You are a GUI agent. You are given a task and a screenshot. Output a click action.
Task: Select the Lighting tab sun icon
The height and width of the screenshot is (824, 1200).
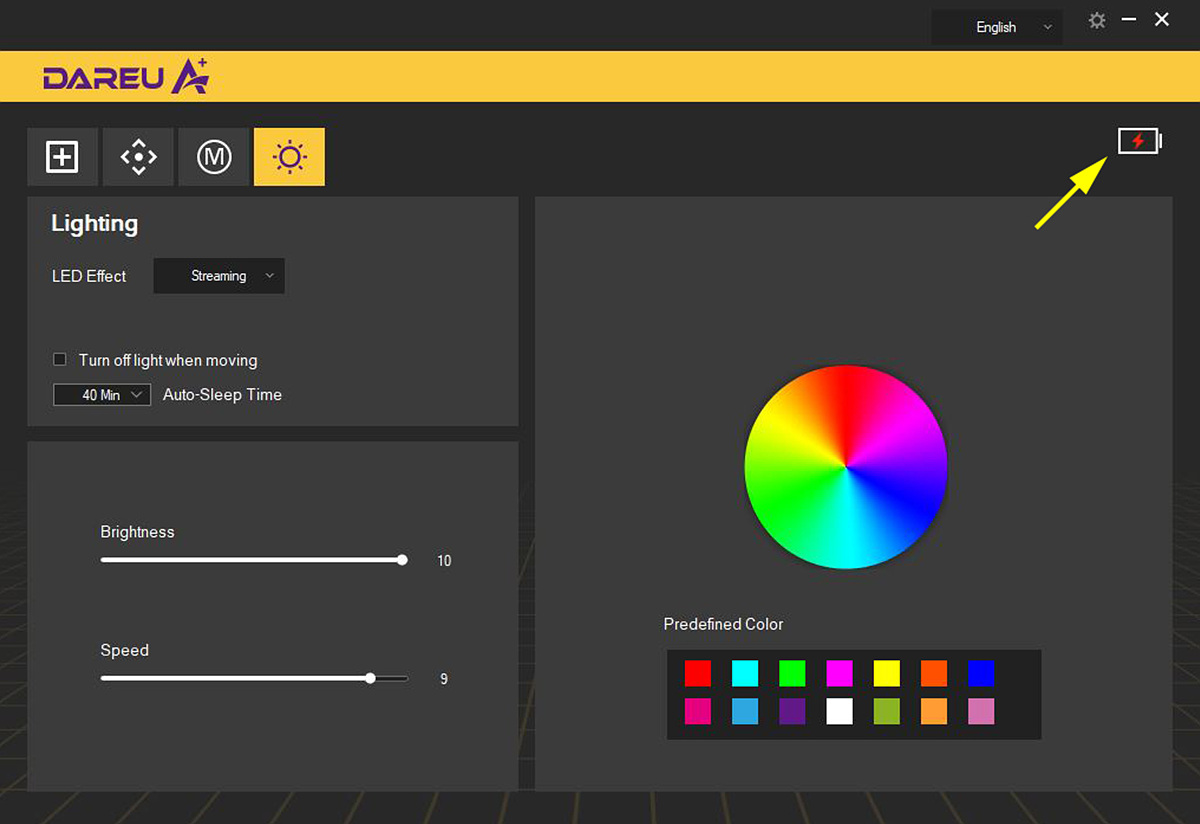coord(289,157)
